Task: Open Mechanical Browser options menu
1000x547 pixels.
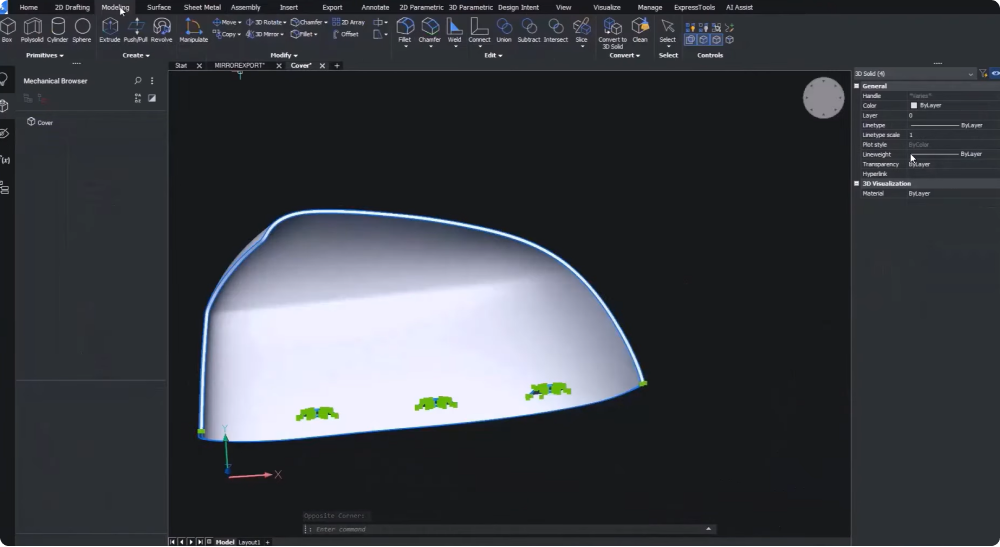Action: pos(152,81)
